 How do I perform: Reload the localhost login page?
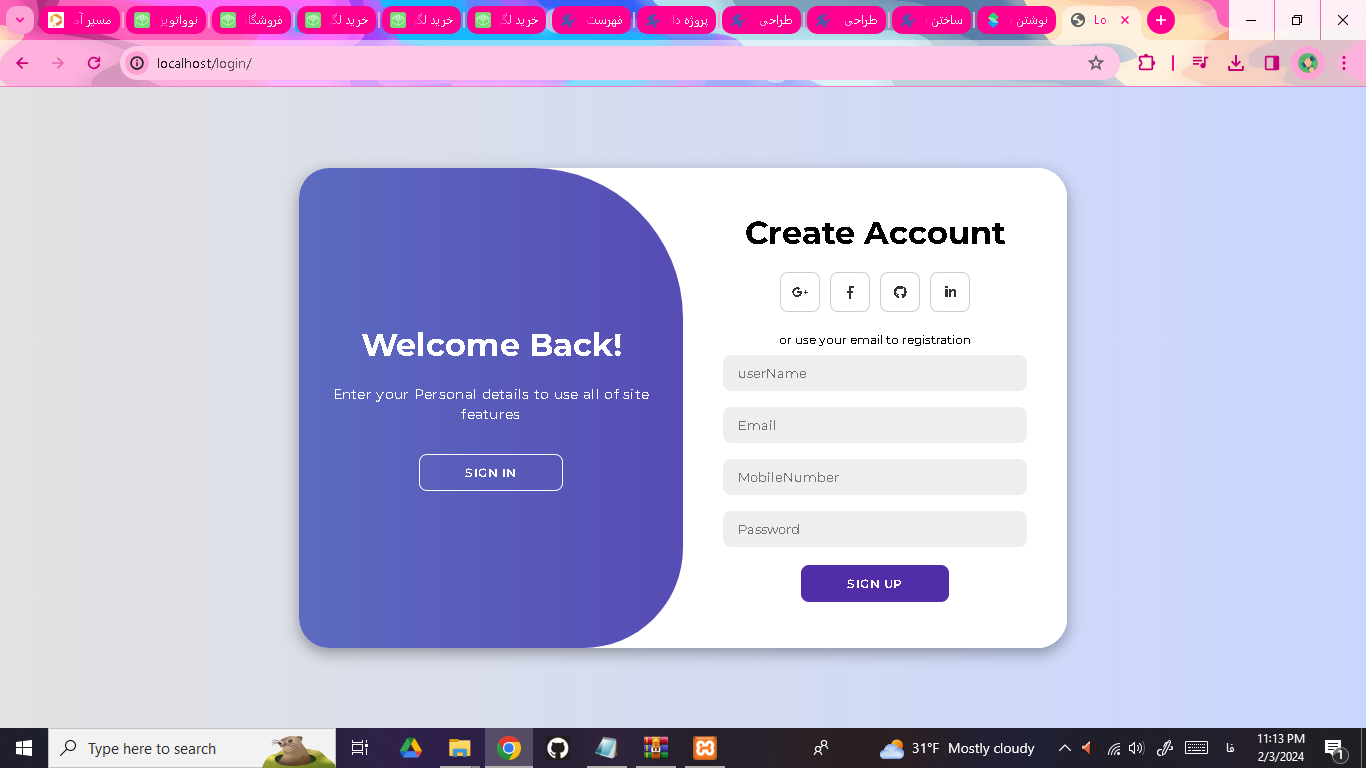94,63
